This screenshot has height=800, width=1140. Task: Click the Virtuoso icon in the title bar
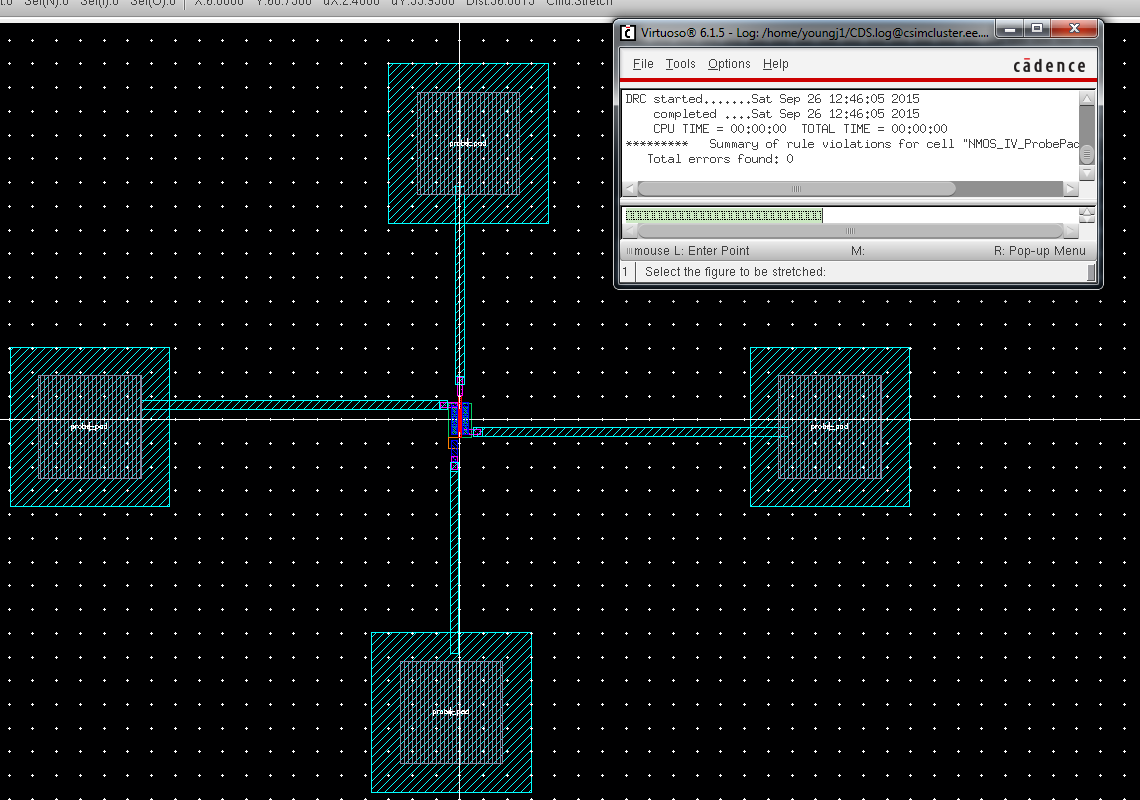click(x=629, y=30)
